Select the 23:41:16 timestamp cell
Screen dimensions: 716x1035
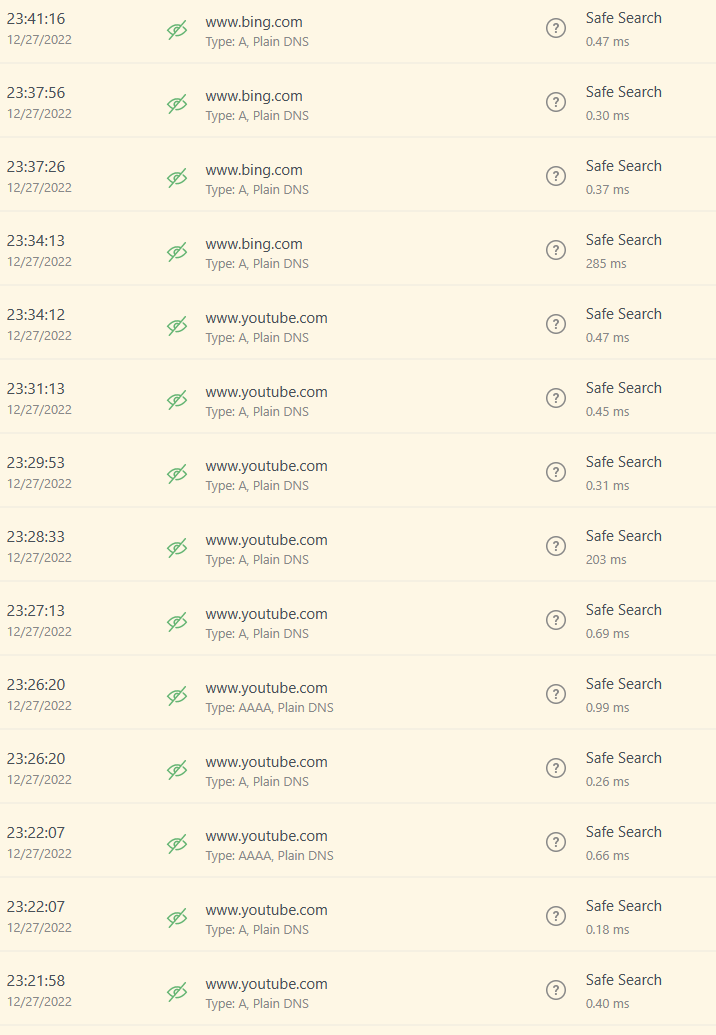pyautogui.click(x=39, y=28)
